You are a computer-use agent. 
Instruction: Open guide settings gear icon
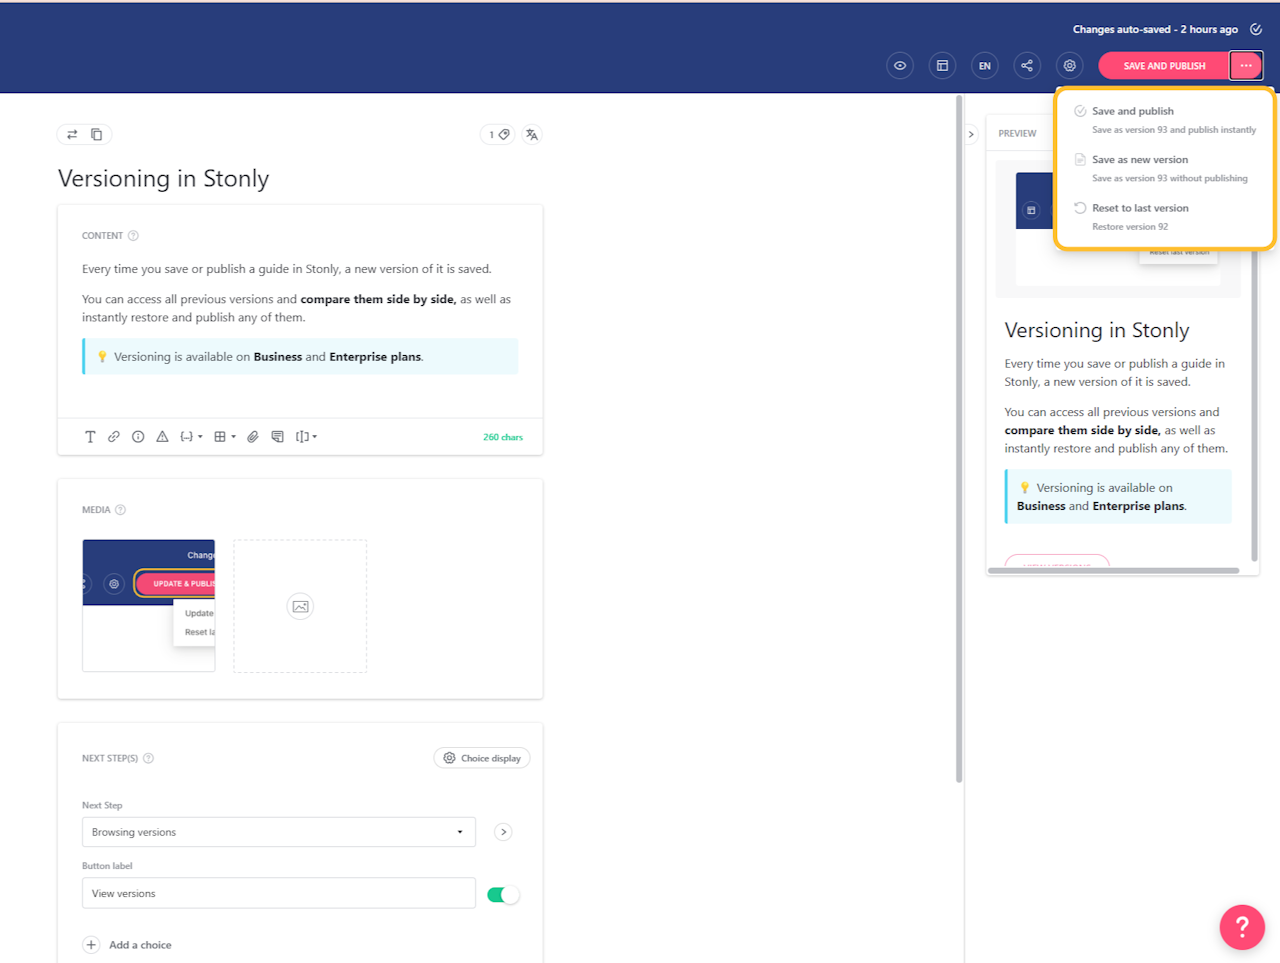coord(1070,66)
